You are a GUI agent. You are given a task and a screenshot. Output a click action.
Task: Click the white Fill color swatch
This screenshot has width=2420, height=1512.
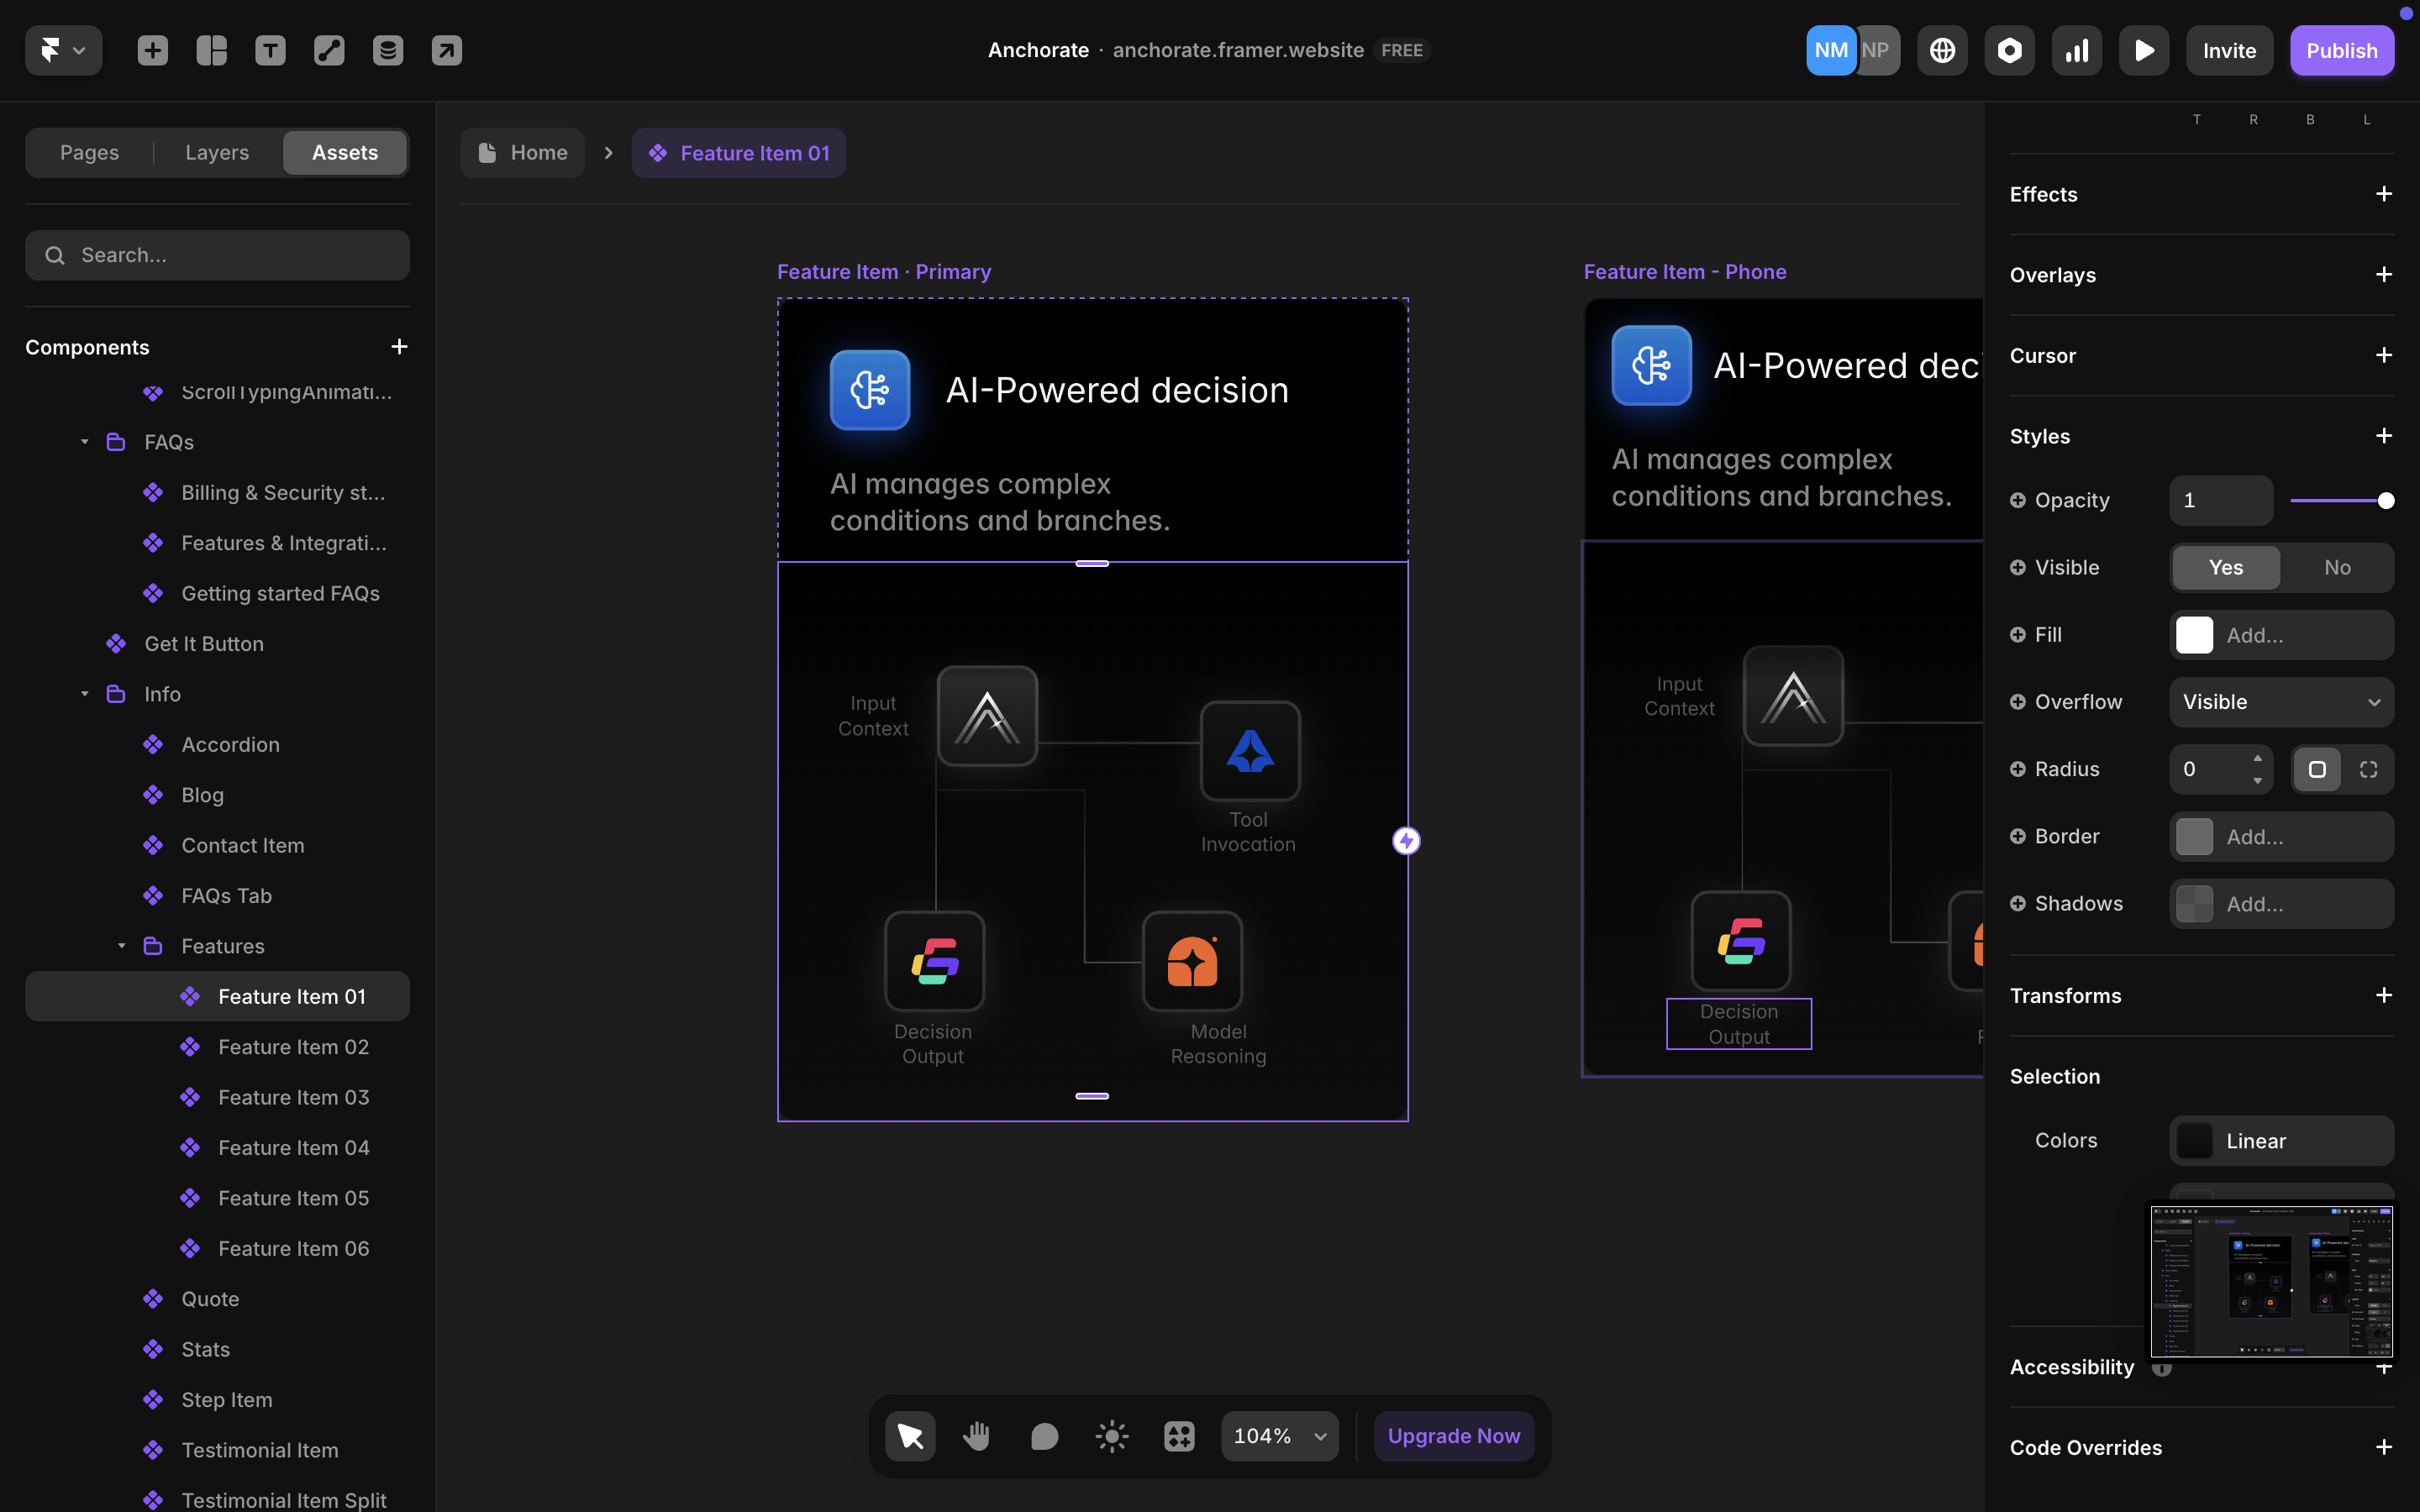pos(2194,635)
